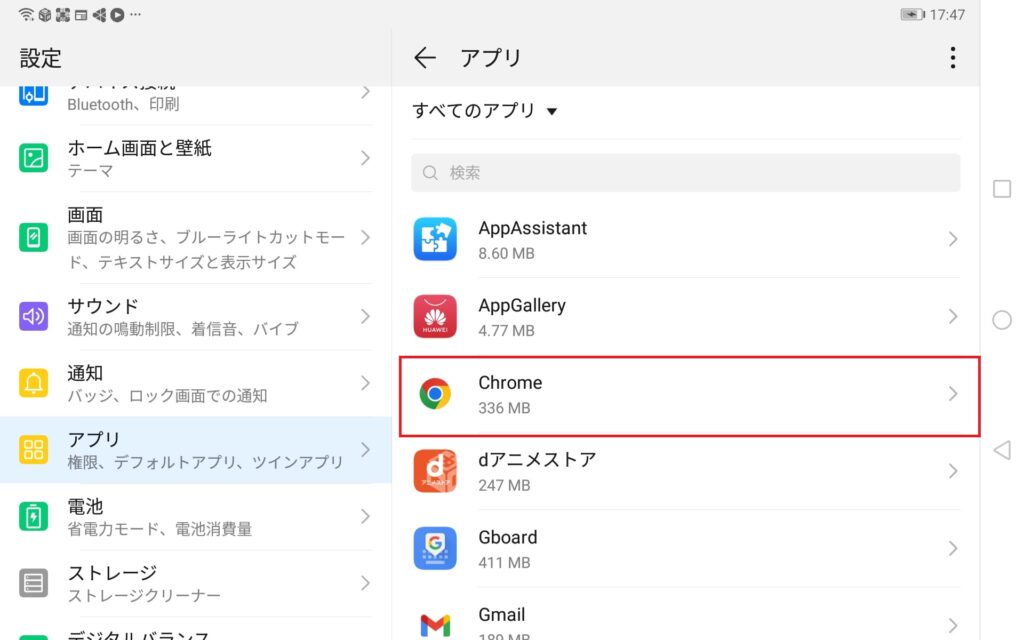Viewport: 1024px width, 640px height.
Task: Open the すべてのアプリ filter dropdown
Action: pyautogui.click(x=485, y=110)
